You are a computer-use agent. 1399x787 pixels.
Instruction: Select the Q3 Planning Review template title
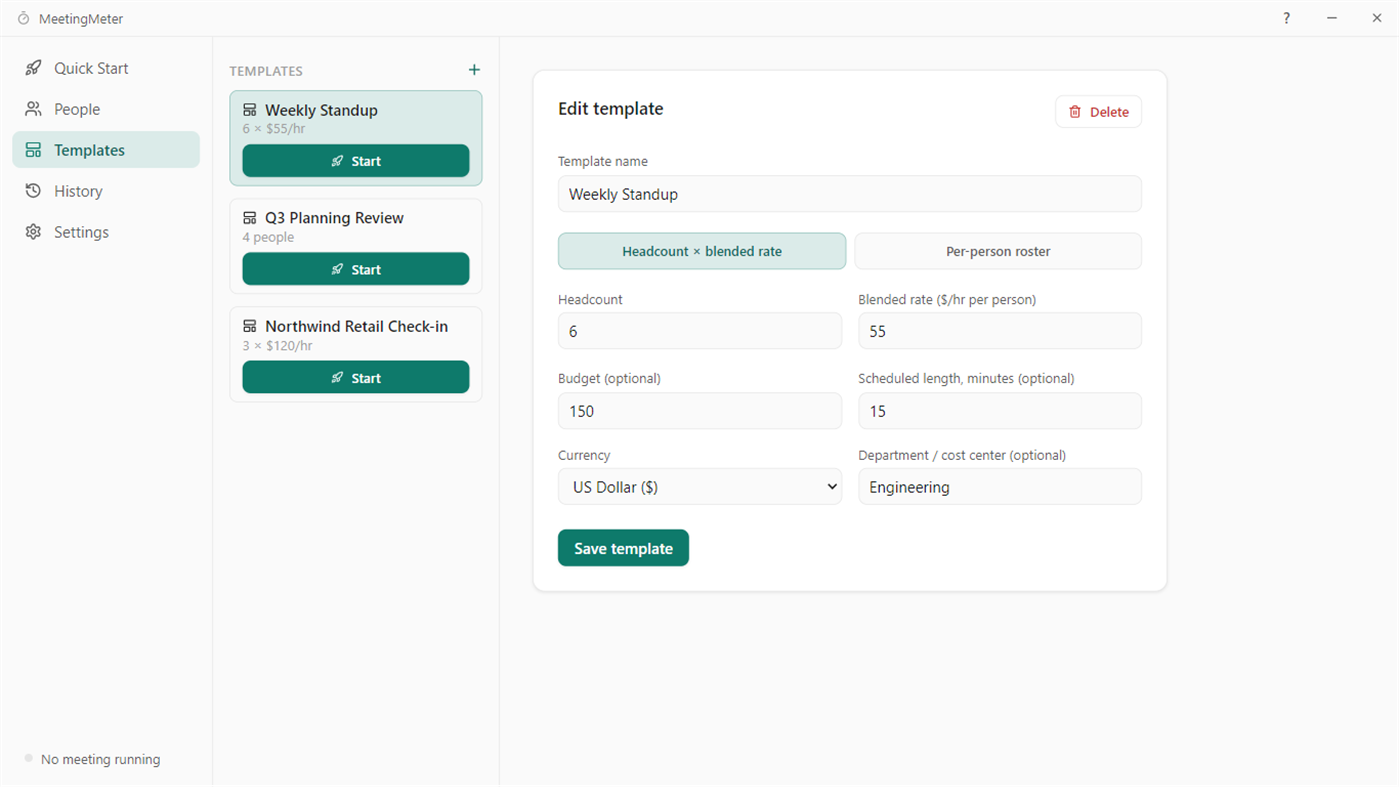pyautogui.click(x=334, y=218)
